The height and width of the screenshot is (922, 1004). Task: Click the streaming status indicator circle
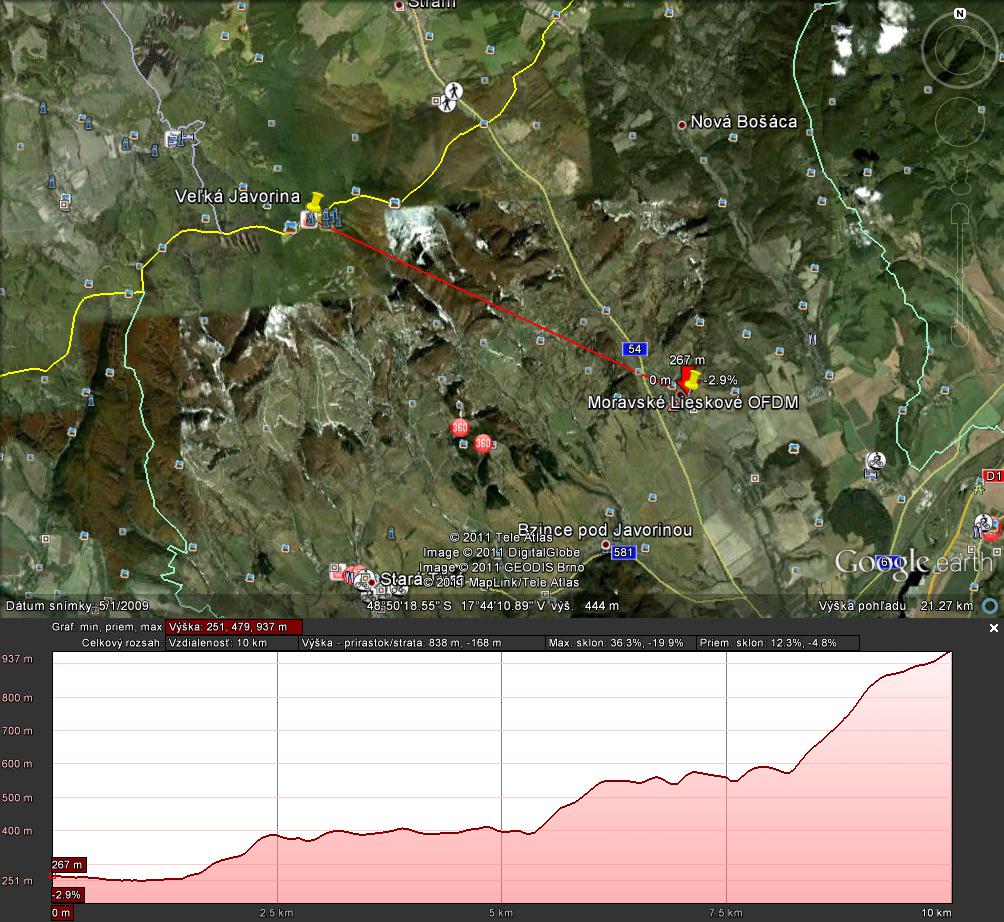(988, 605)
